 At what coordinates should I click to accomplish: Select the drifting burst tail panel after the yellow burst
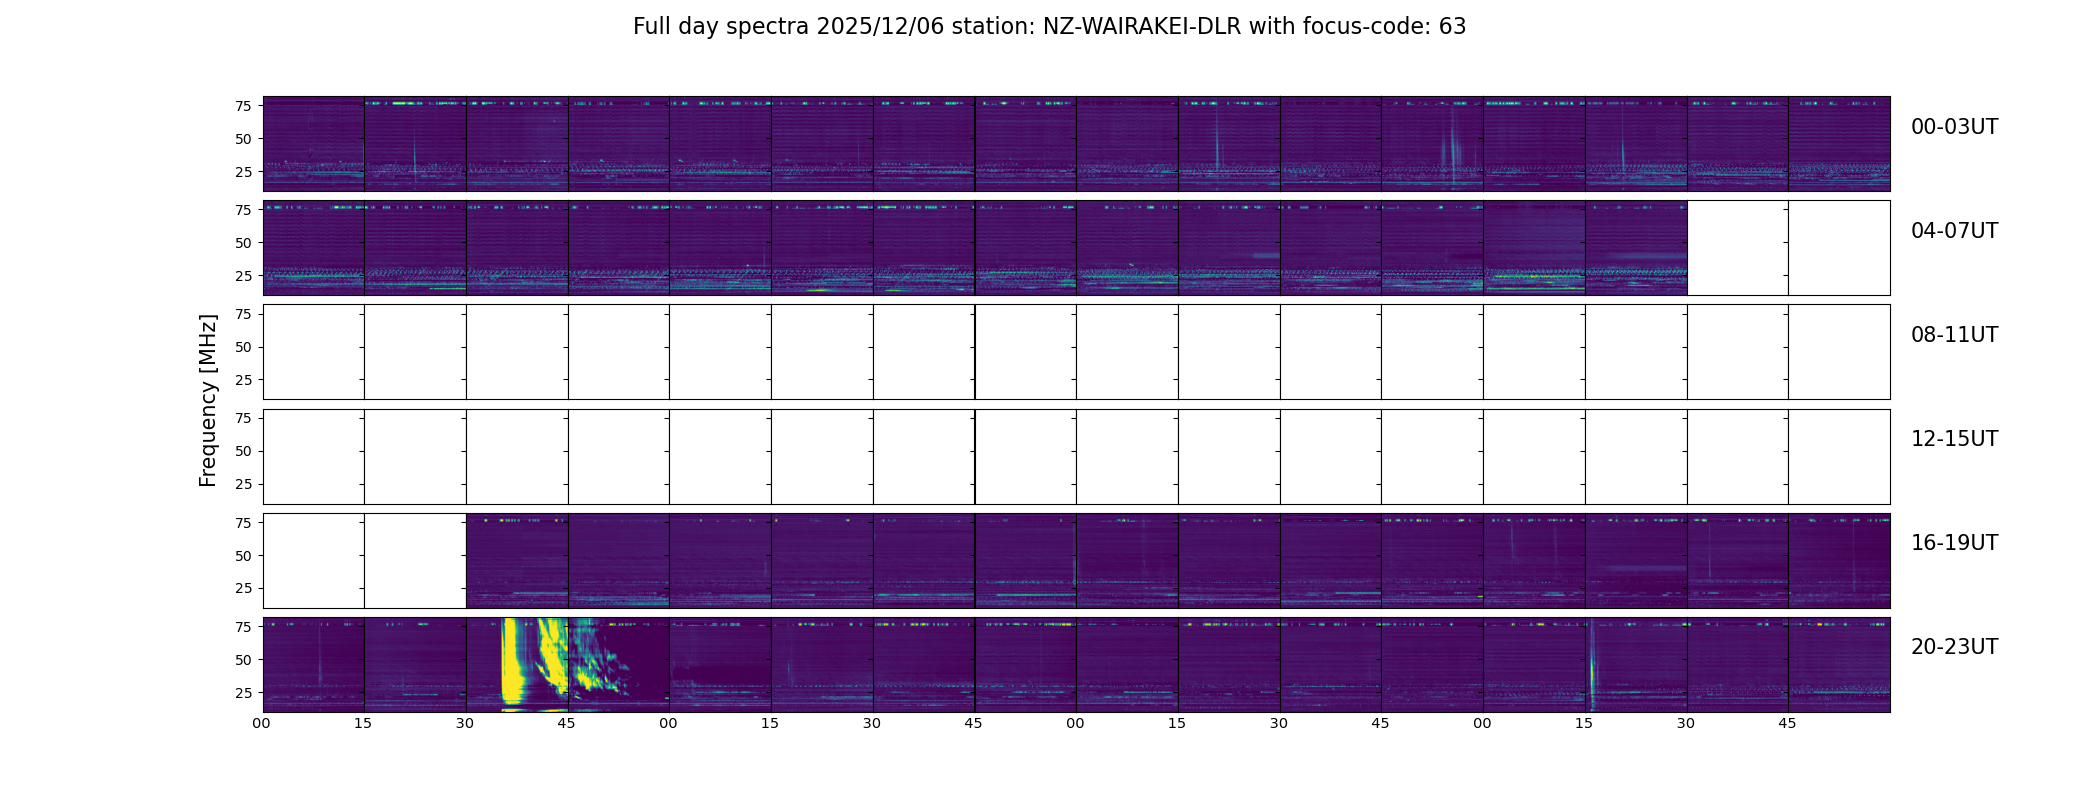tap(619, 665)
